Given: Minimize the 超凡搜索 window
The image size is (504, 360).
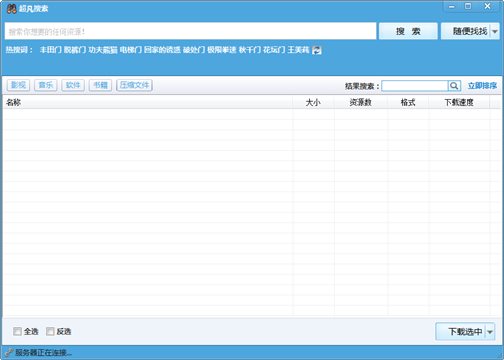Looking at the screenshot, I should coord(452,6).
